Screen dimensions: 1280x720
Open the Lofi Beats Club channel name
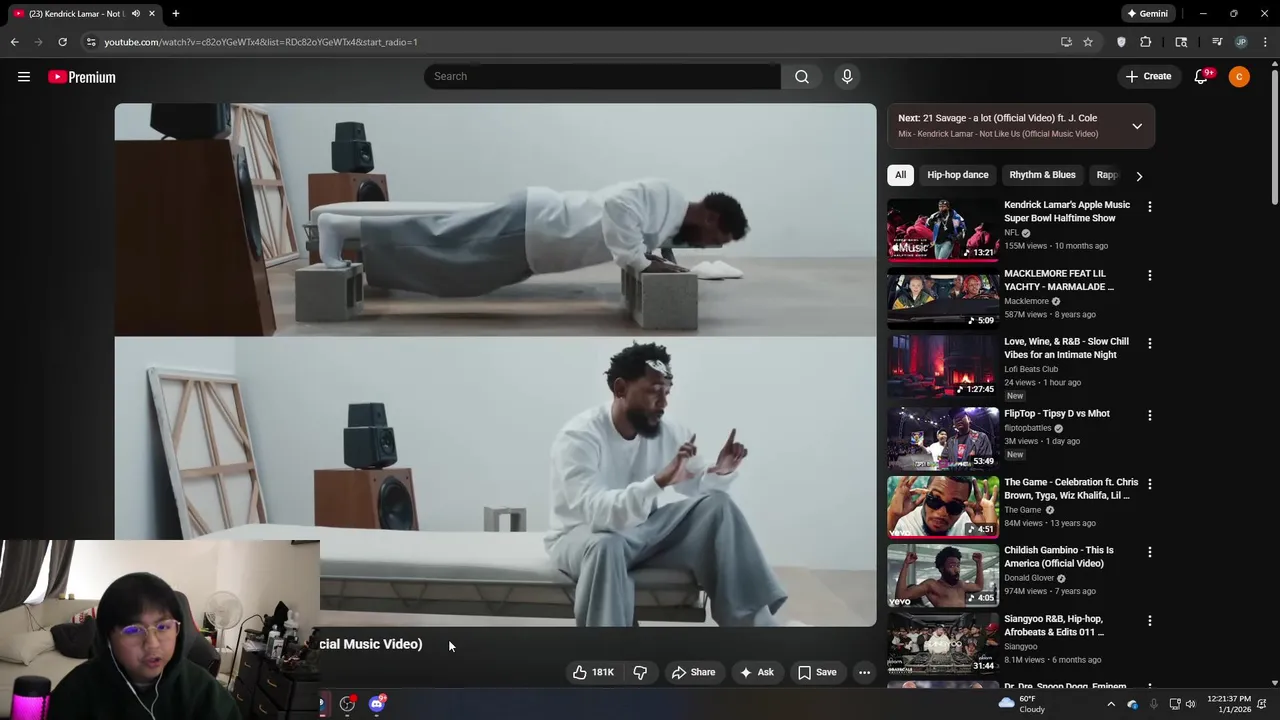click(1030, 369)
